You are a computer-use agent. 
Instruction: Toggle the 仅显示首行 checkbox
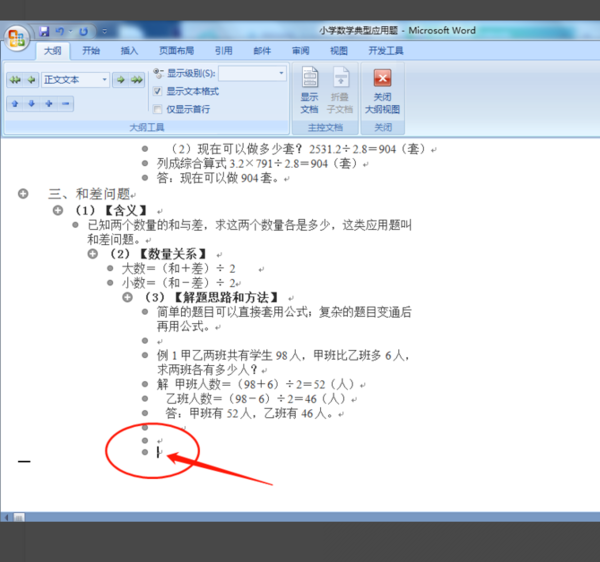click(x=157, y=109)
